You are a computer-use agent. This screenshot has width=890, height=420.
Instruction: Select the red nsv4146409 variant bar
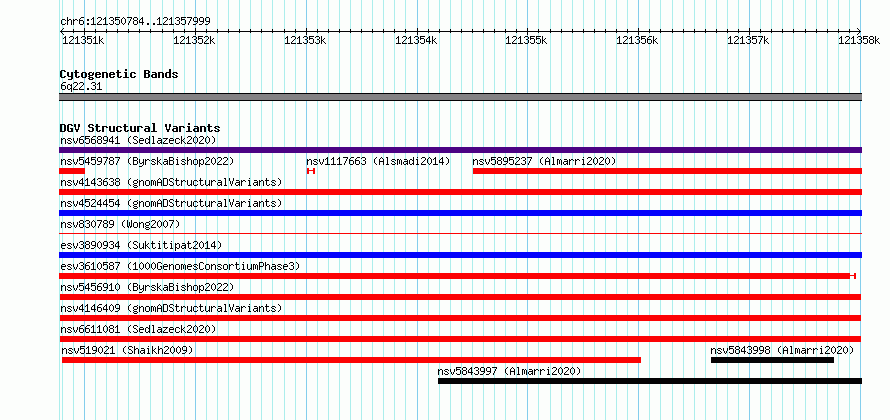[460, 318]
